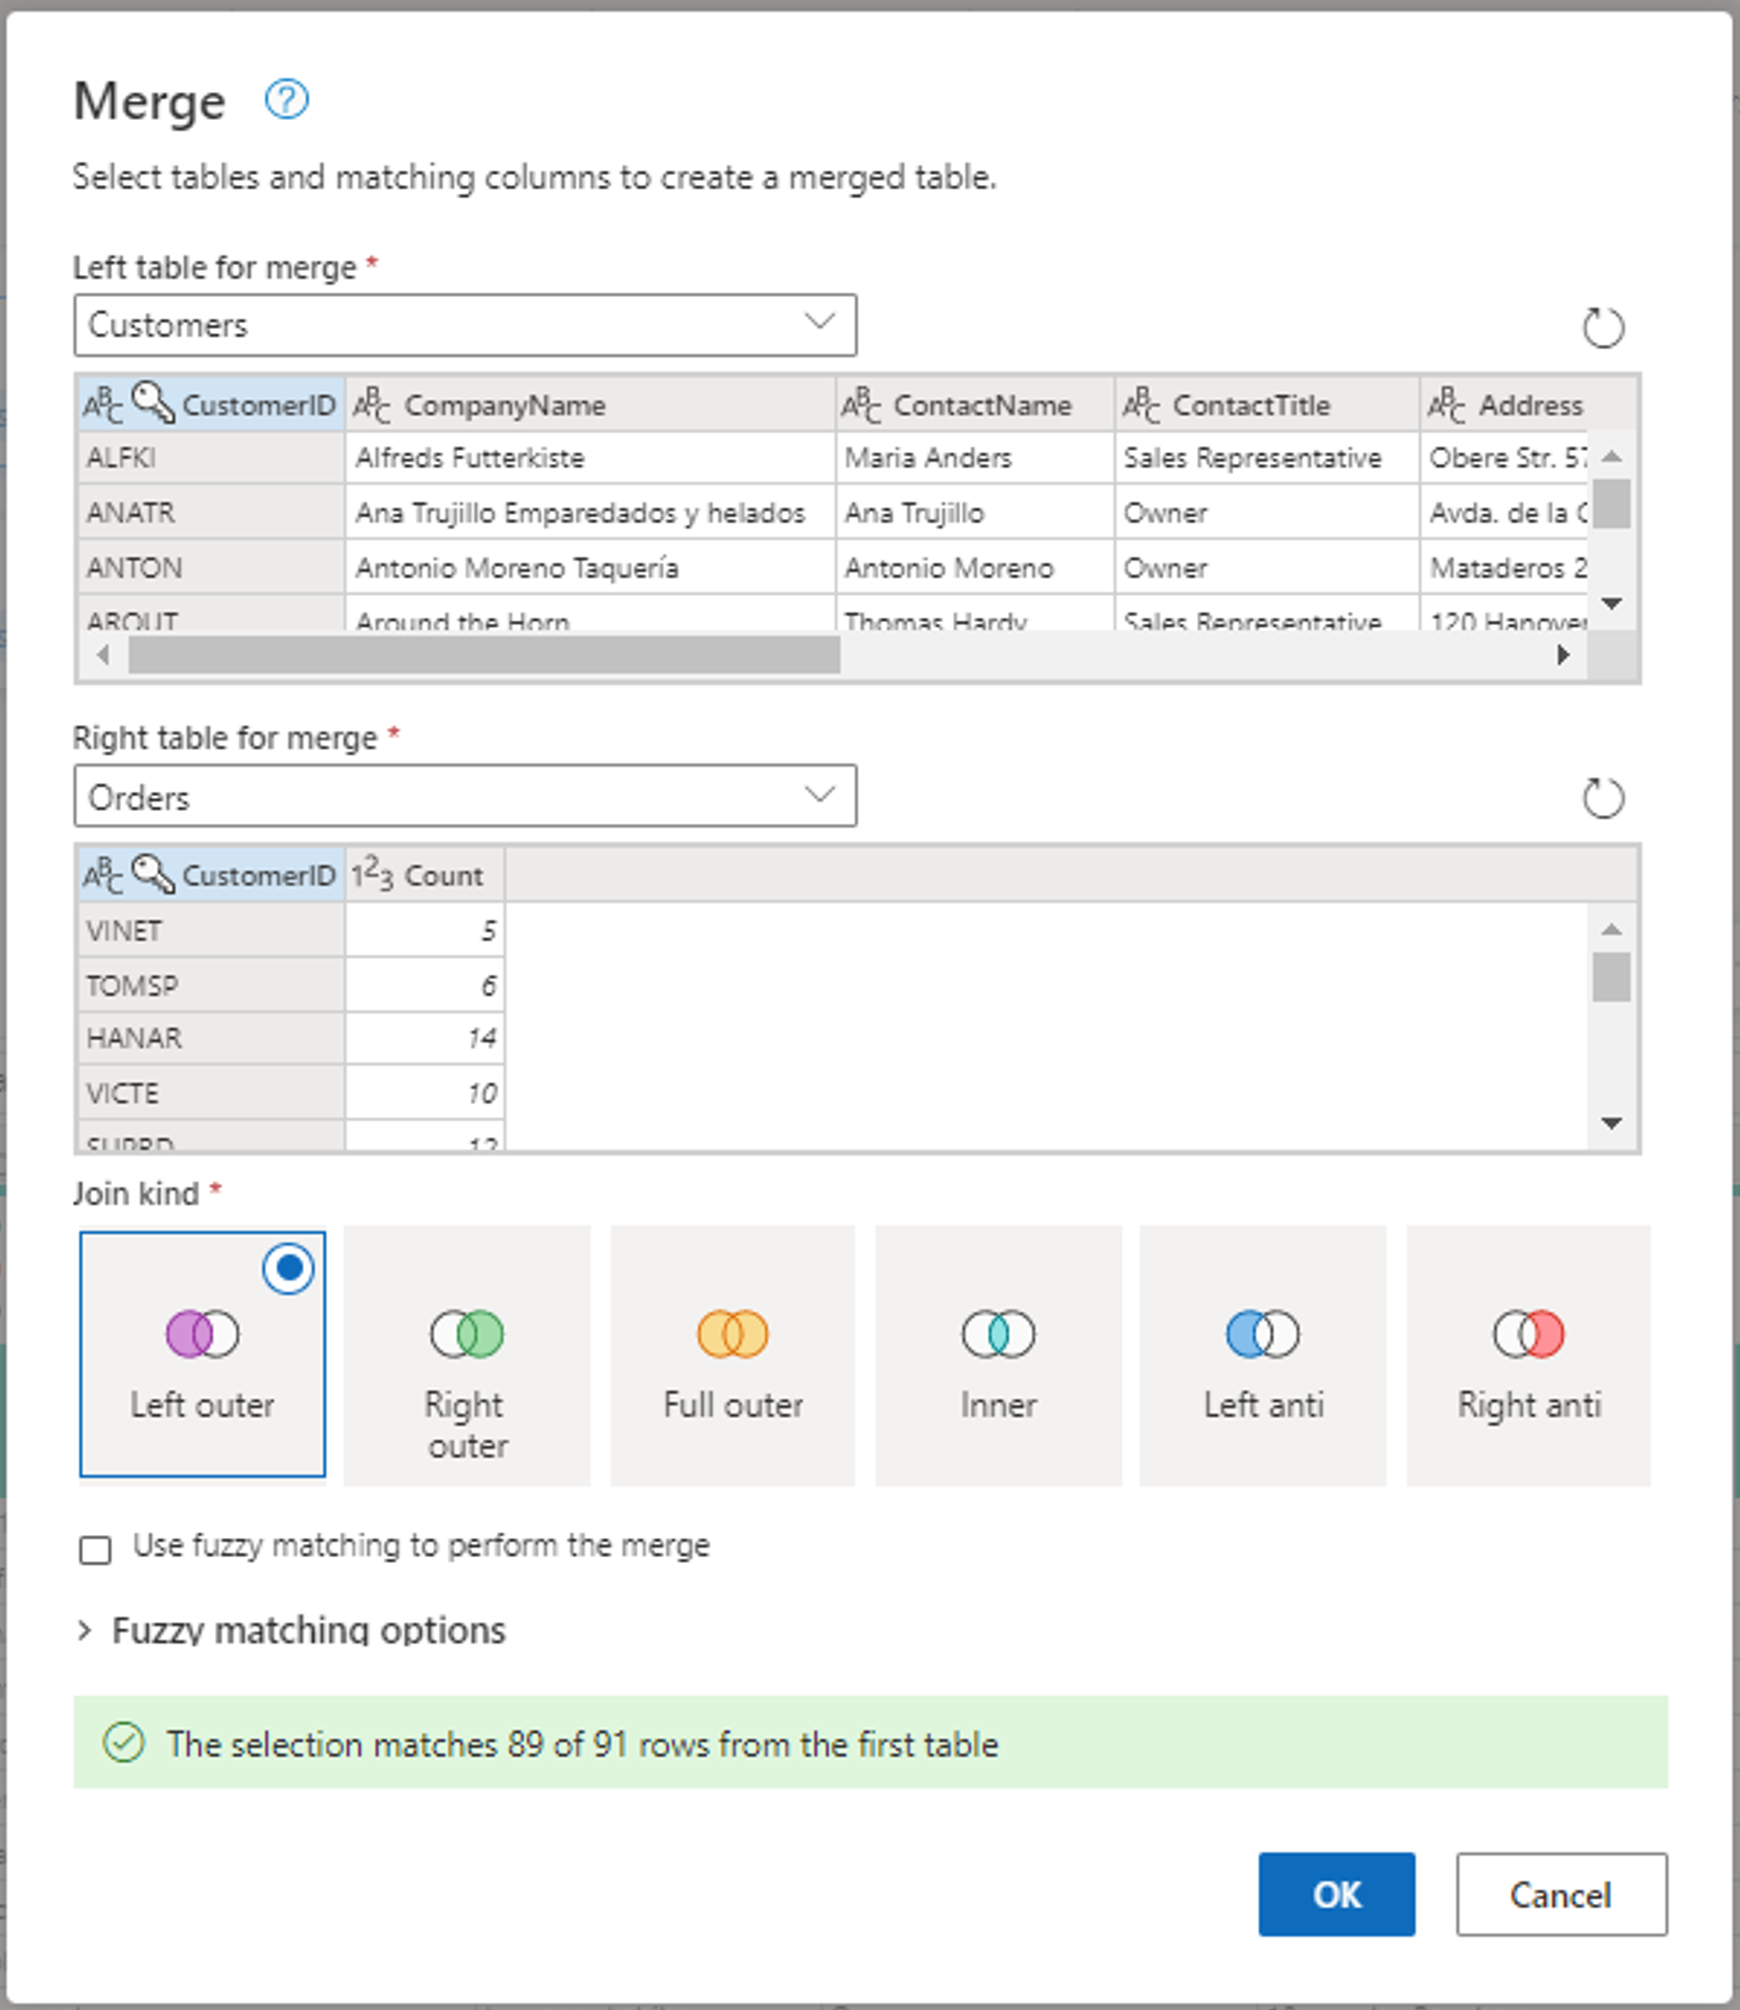Click the Left anti join Venn diagram icon
This screenshot has width=1740, height=2010.
(x=1262, y=1333)
